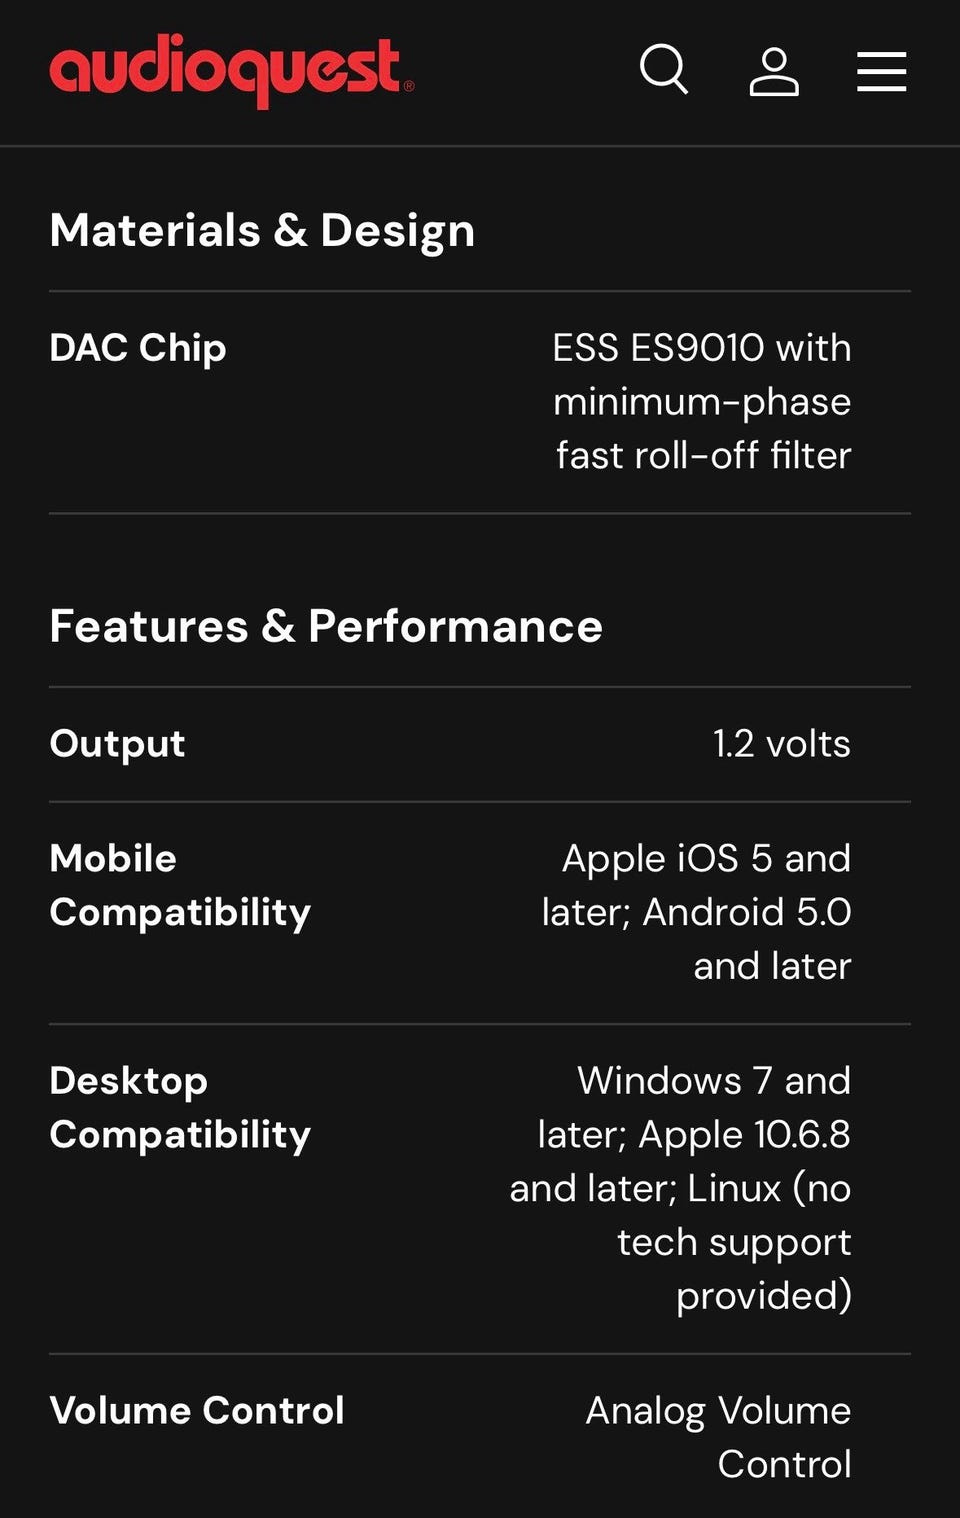Click the Volume Control label

click(x=197, y=1411)
